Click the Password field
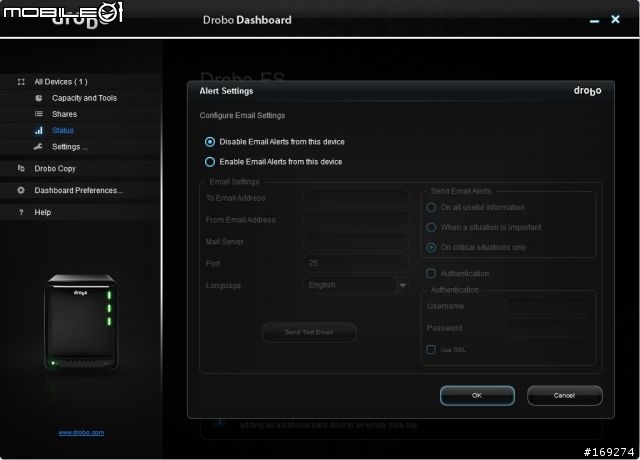 tap(547, 328)
